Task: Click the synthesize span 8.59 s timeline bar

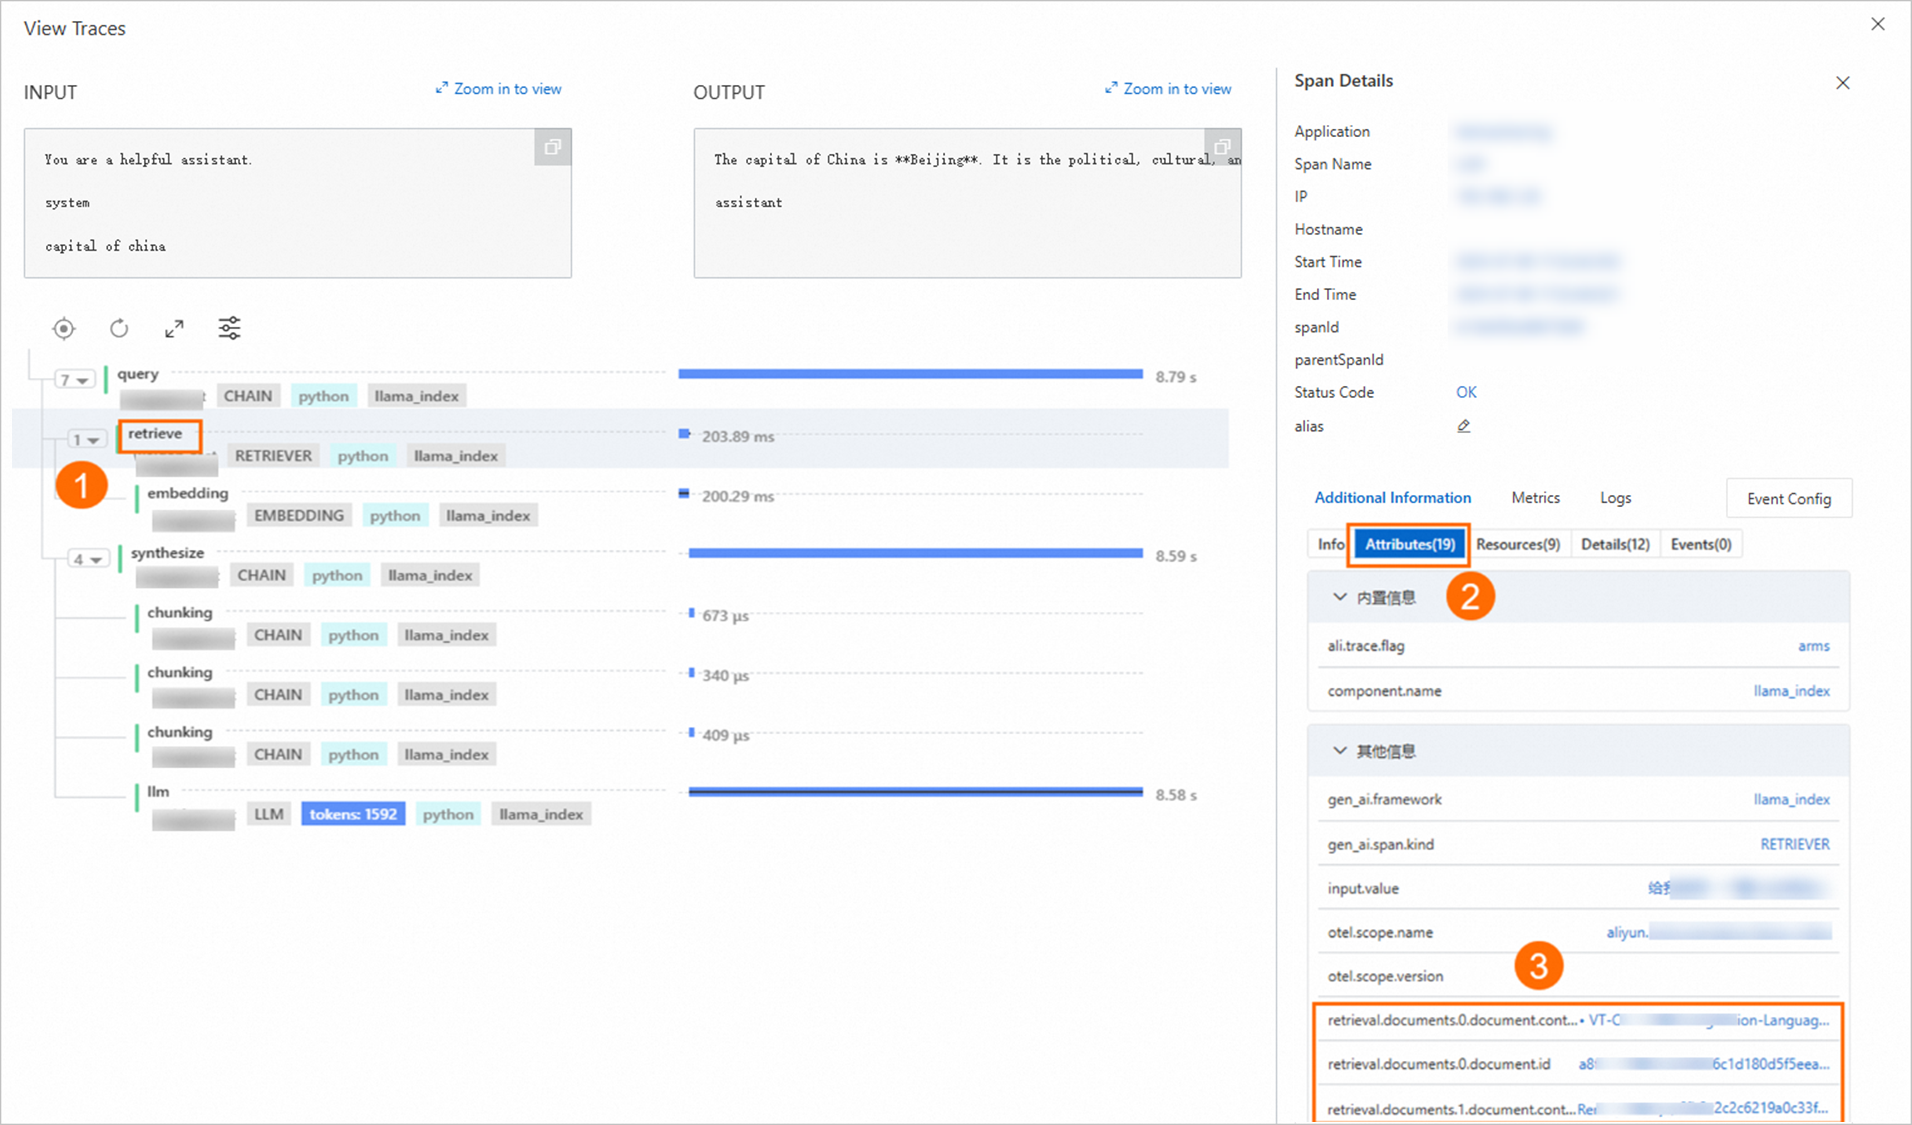Action: [915, 553]
